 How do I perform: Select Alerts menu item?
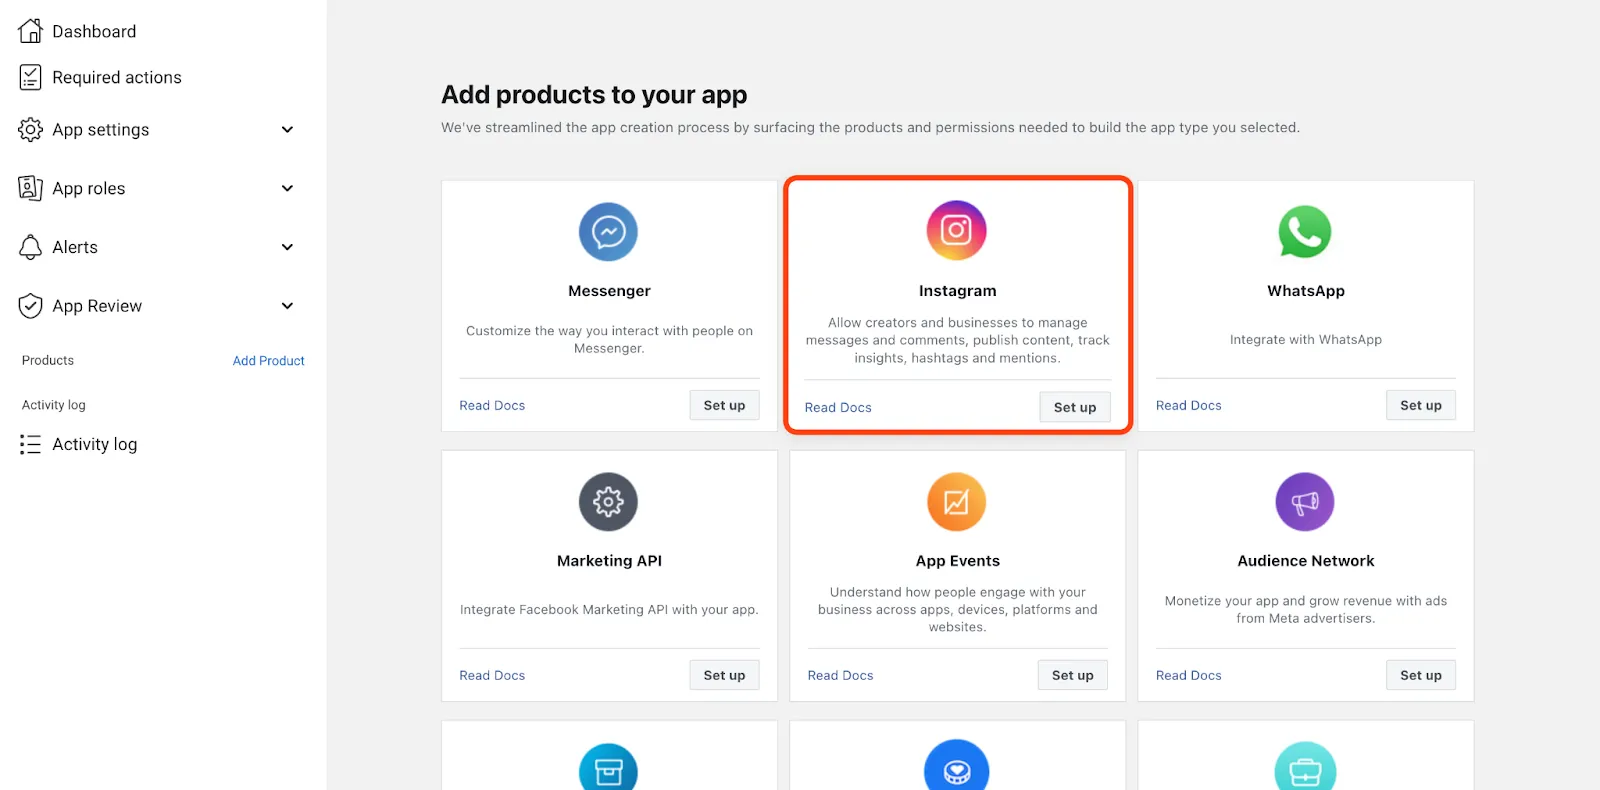pyautogui.click(x=75, y=247)
